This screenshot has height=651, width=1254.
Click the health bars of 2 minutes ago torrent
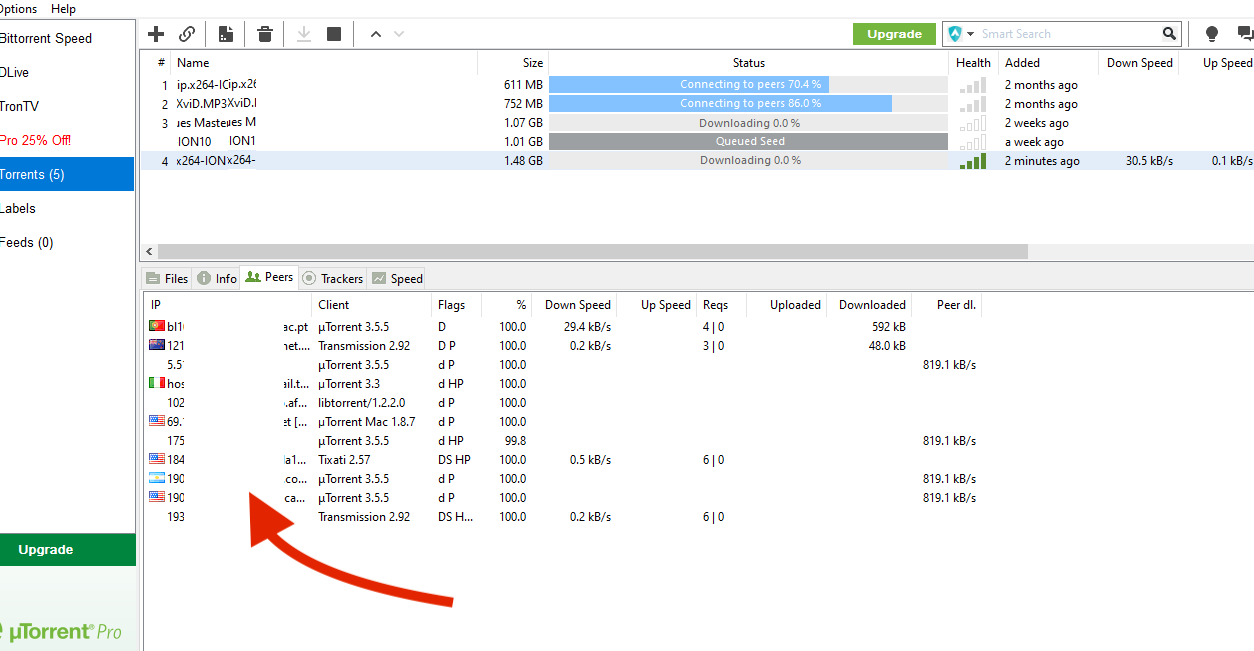[972, 160]
